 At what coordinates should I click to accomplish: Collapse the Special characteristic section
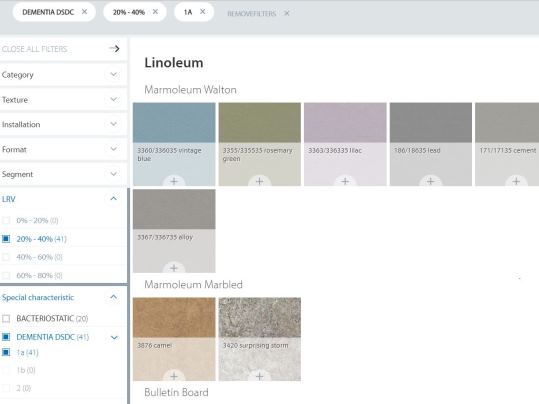point(113,297)
